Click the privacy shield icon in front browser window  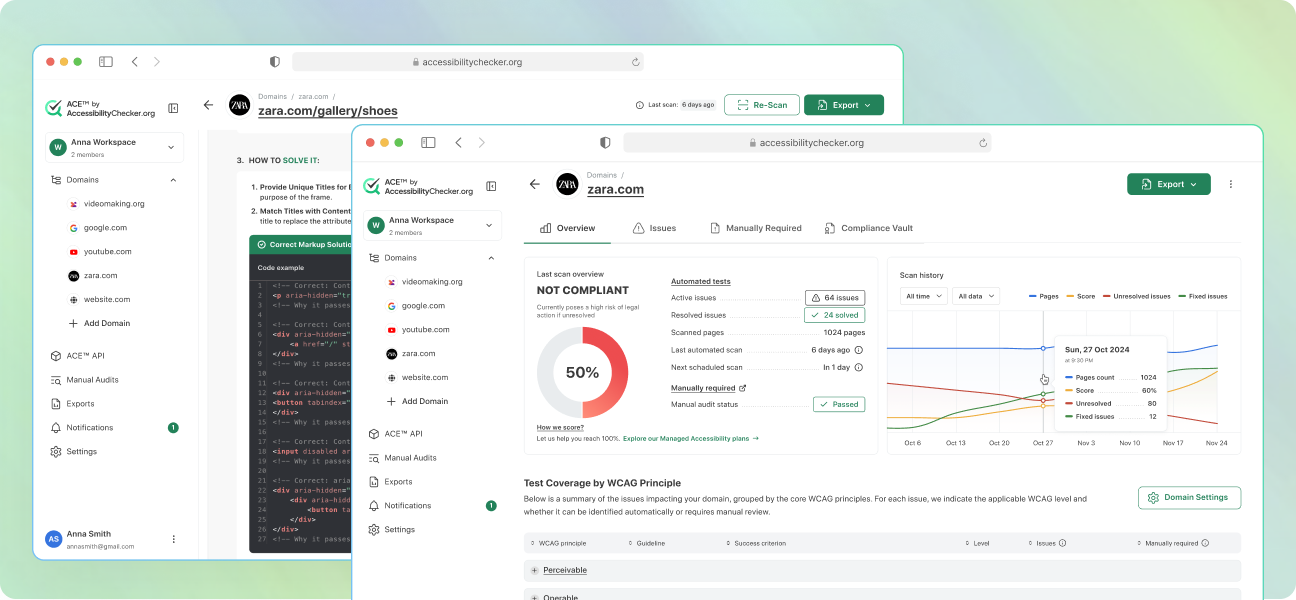[604, 143]
